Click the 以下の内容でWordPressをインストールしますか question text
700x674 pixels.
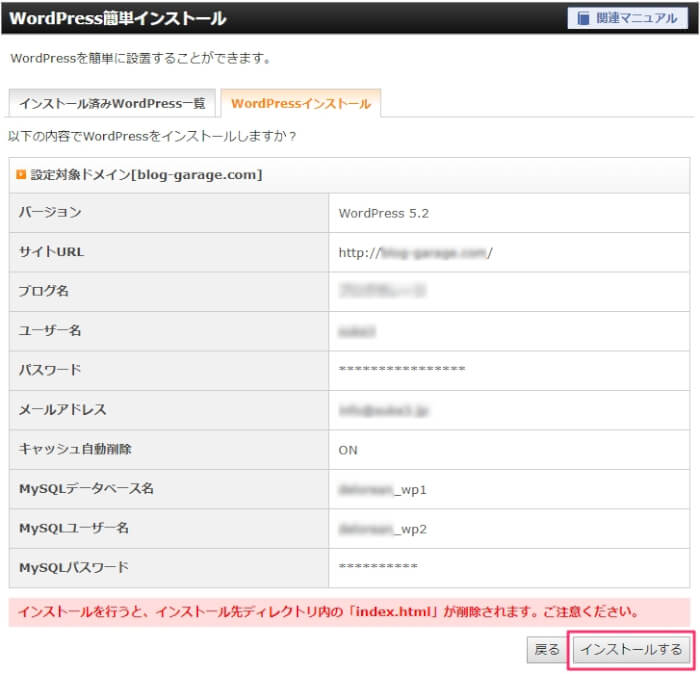[x=152, y=136]
